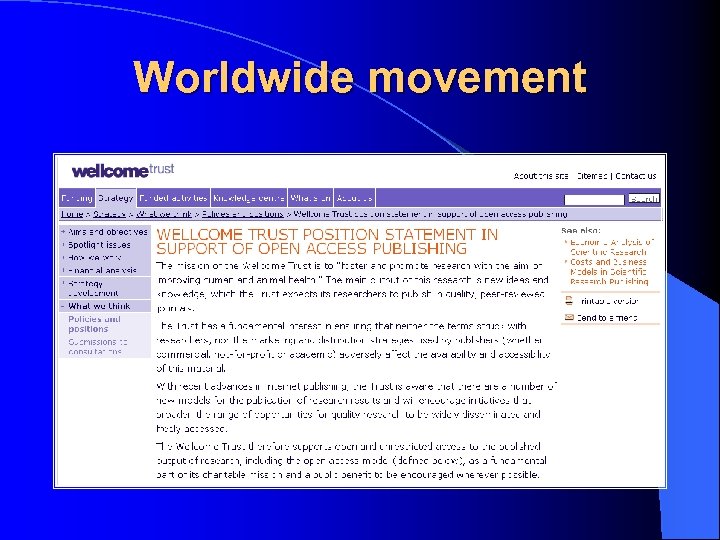Screen dimensions: 720x540
Task: Select Policies and positions in the sidebar
Action: click(x=94, y=324)
